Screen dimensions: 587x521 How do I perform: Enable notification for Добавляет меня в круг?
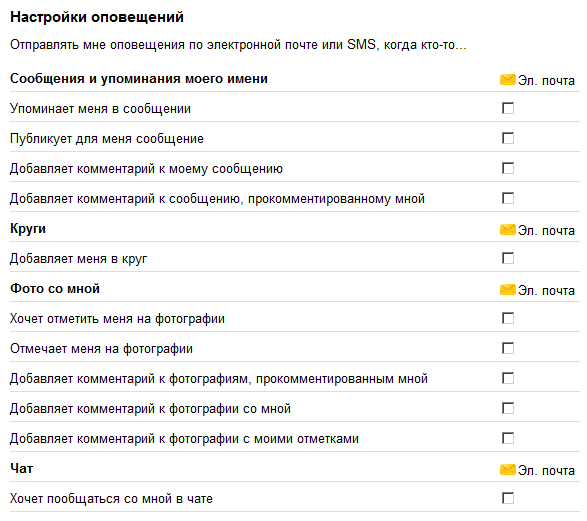508,258
